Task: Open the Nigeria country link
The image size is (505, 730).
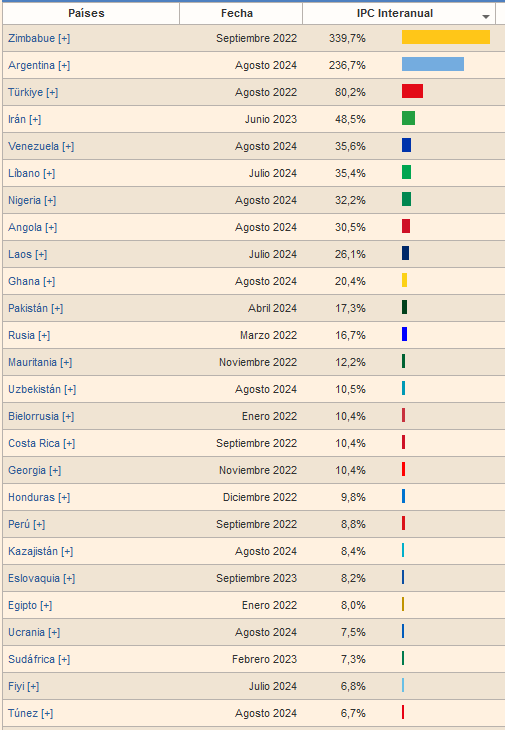Action: (x=24, y=200)
